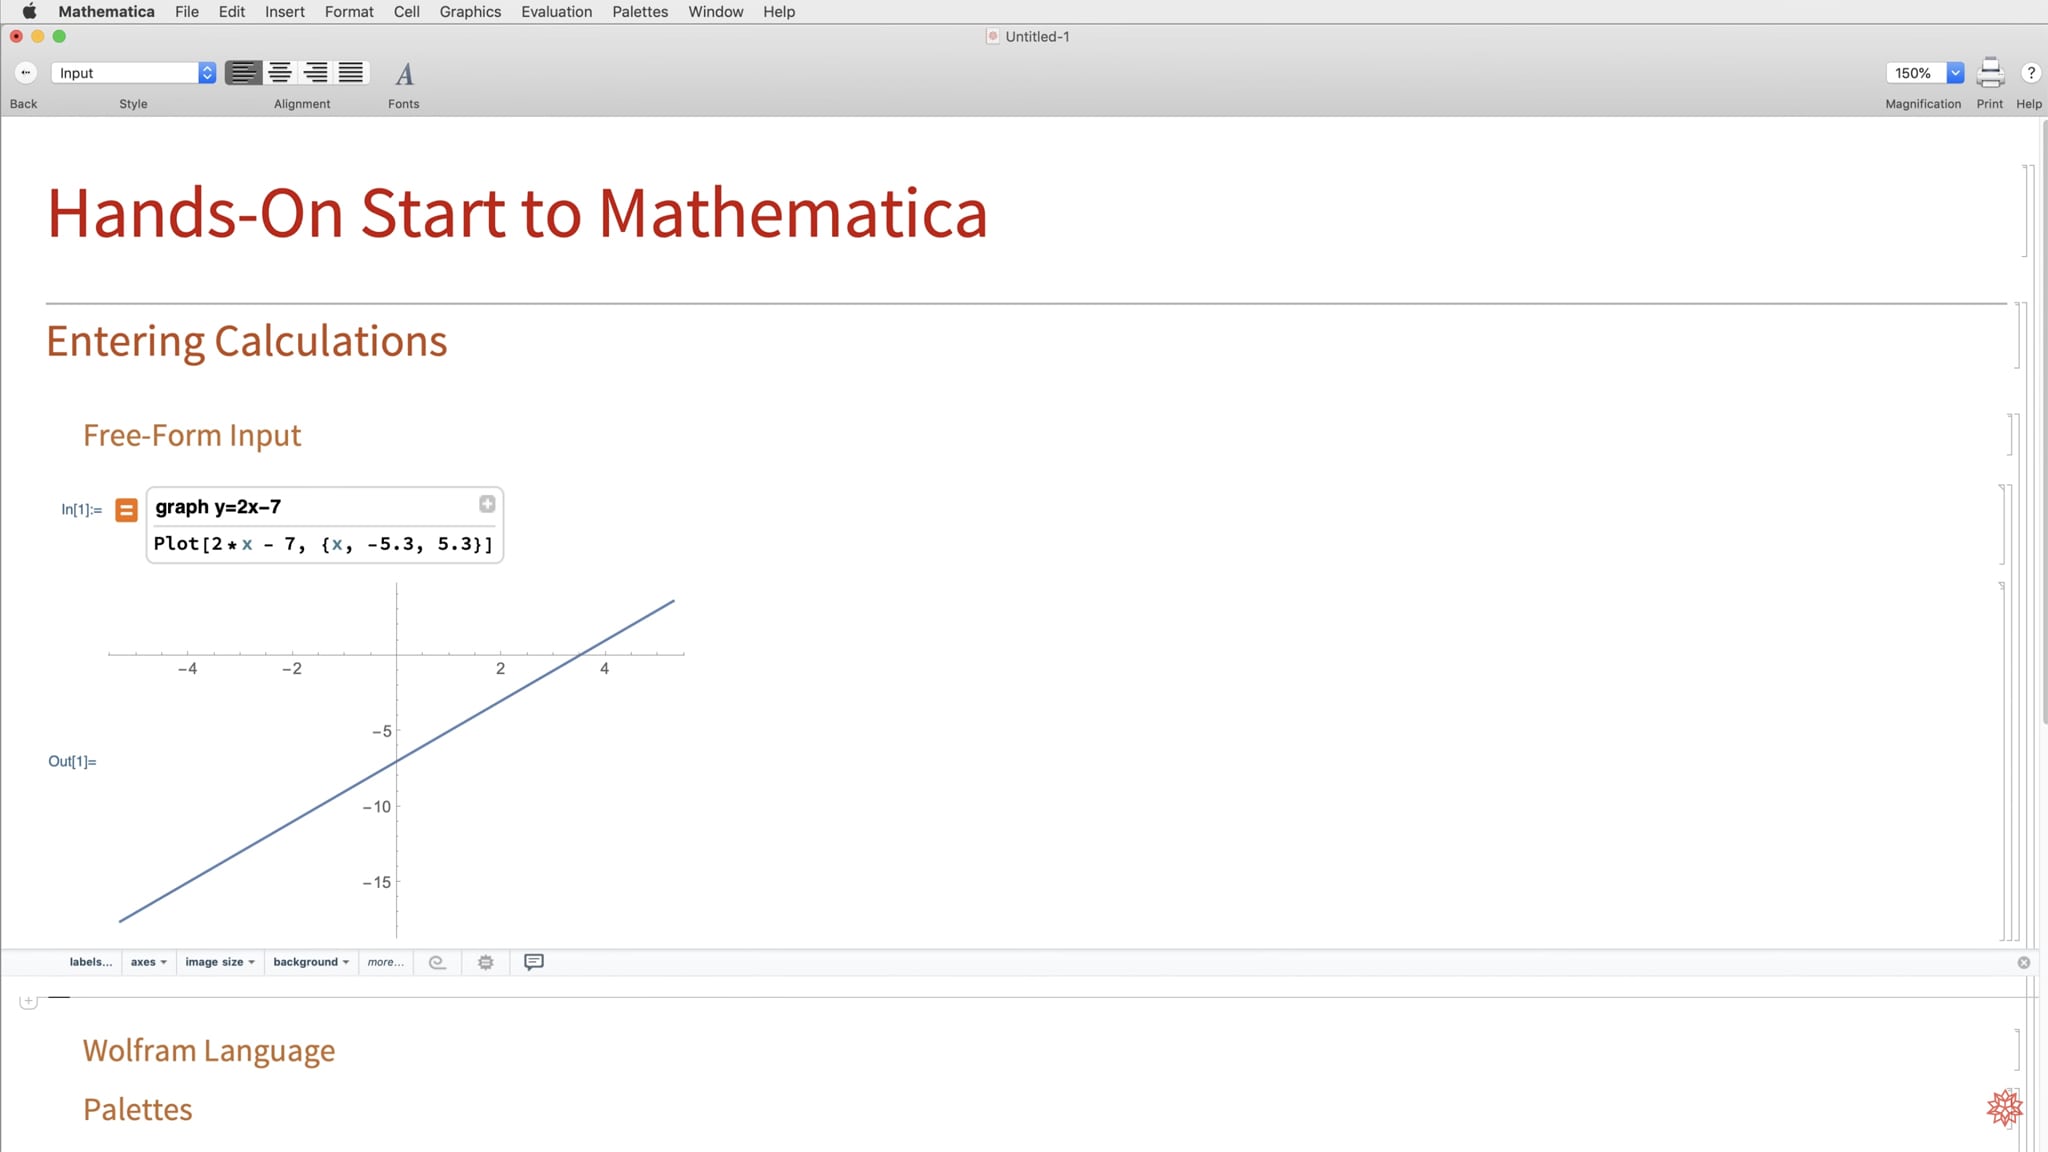2048x1152 pixels.
Task: Expand the more options dropdown below graph
Action: tap(383, 961)
